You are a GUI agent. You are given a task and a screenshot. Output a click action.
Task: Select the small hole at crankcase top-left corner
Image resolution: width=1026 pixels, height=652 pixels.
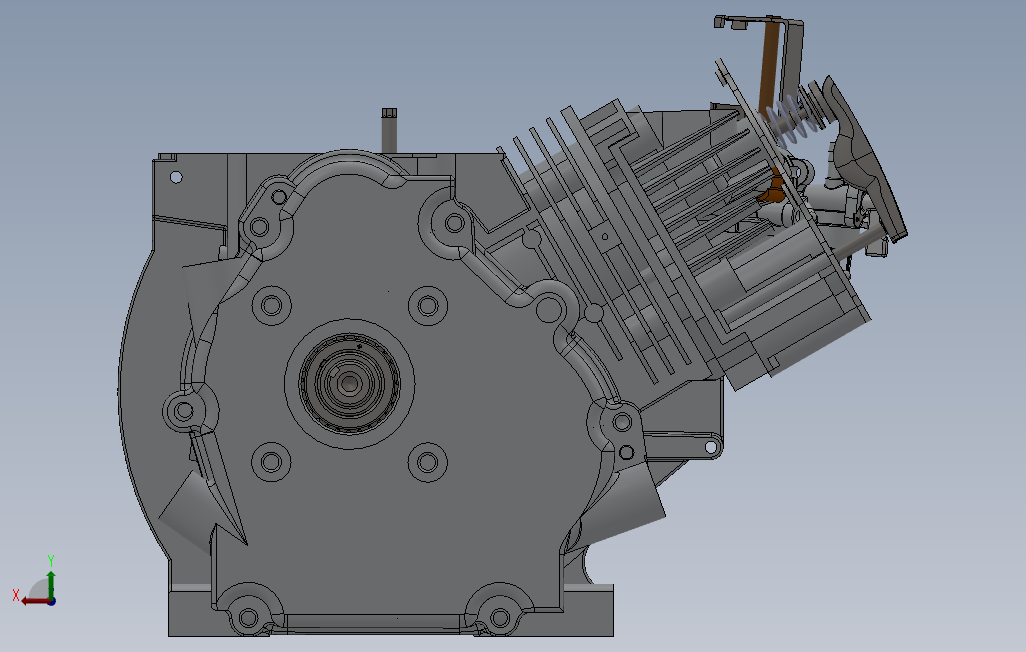pyautogui.click(x=176, y=177)
